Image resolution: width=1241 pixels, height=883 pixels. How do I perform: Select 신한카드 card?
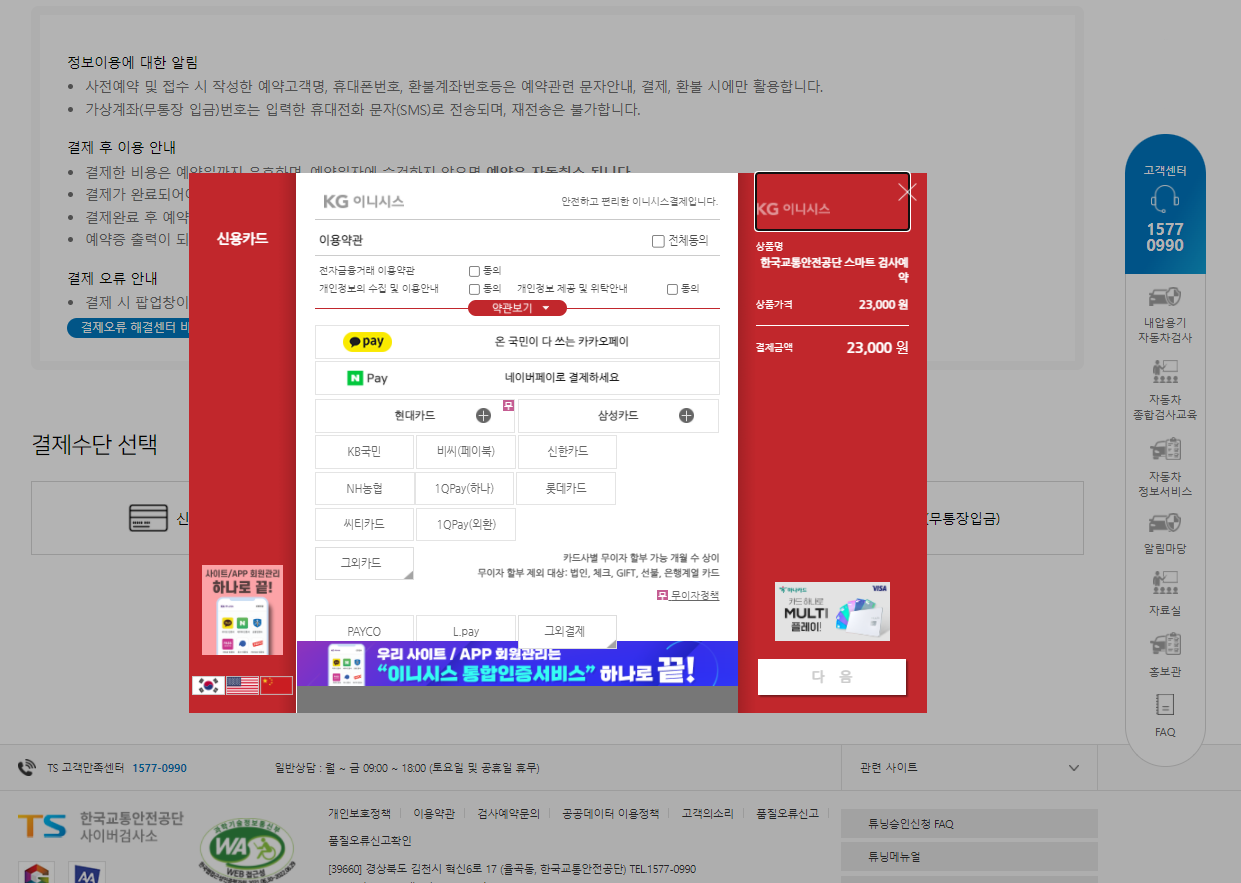click(567, 452)
